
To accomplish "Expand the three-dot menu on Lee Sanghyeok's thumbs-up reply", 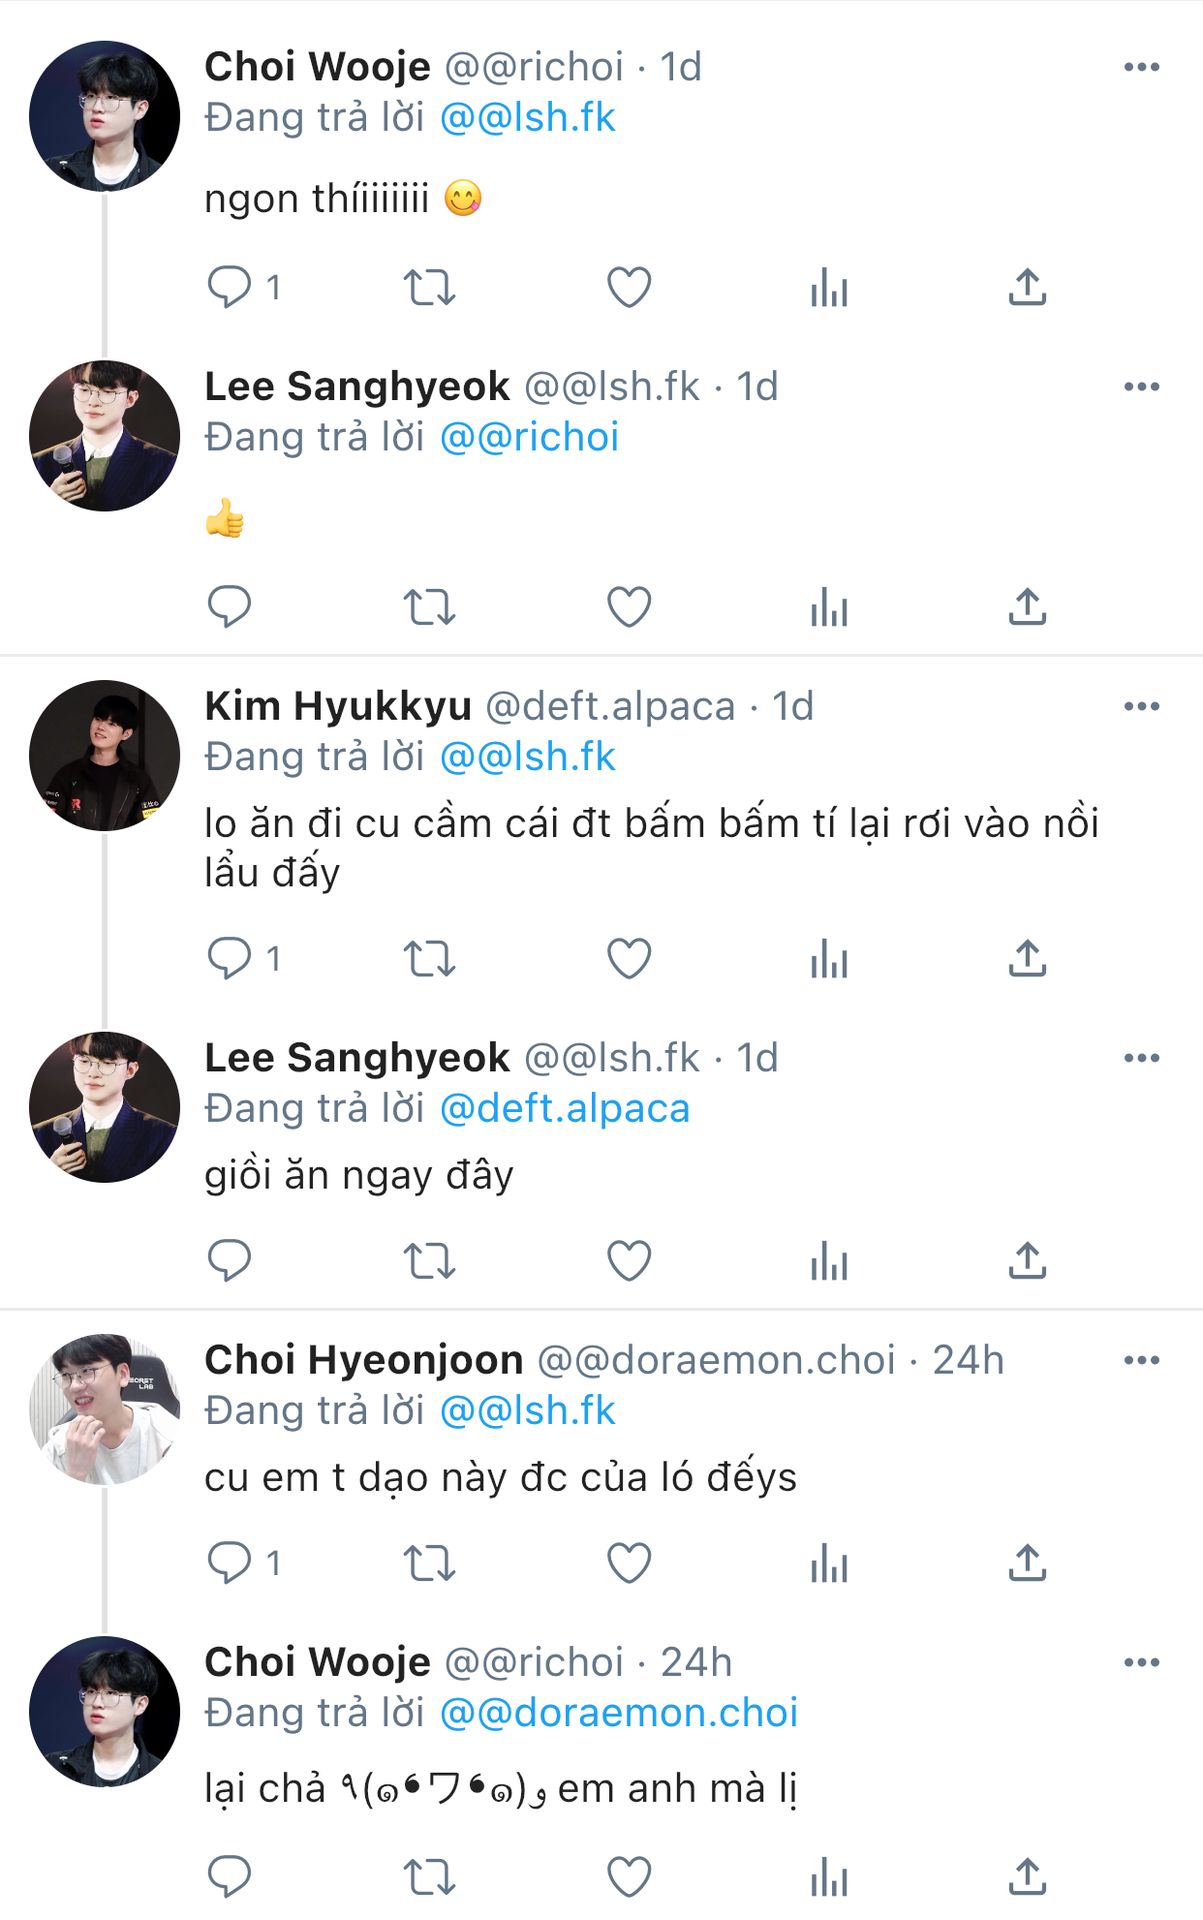I will pos(1141,387).
